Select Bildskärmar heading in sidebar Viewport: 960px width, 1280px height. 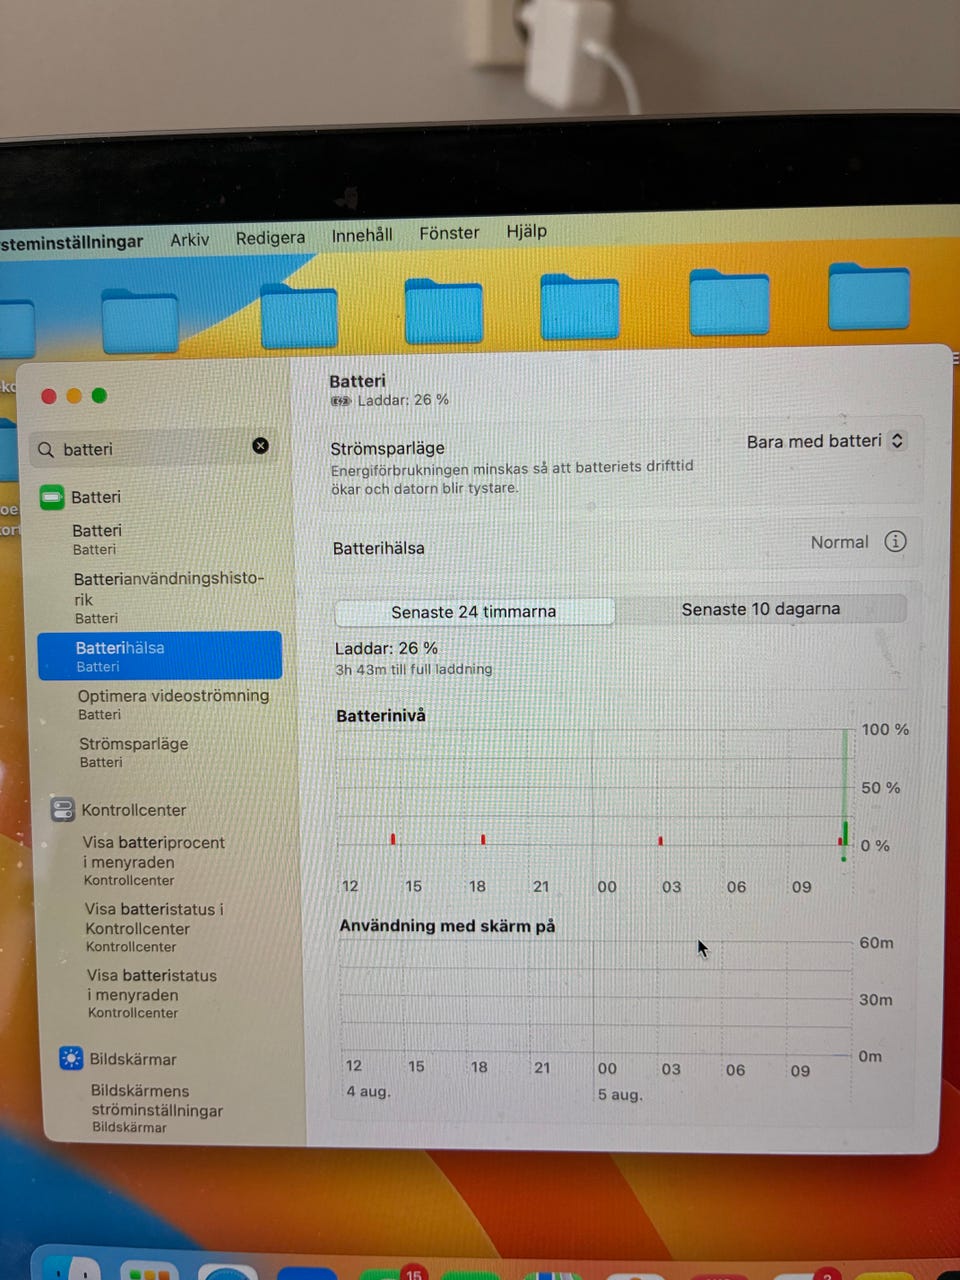(x=133, y=1059)
